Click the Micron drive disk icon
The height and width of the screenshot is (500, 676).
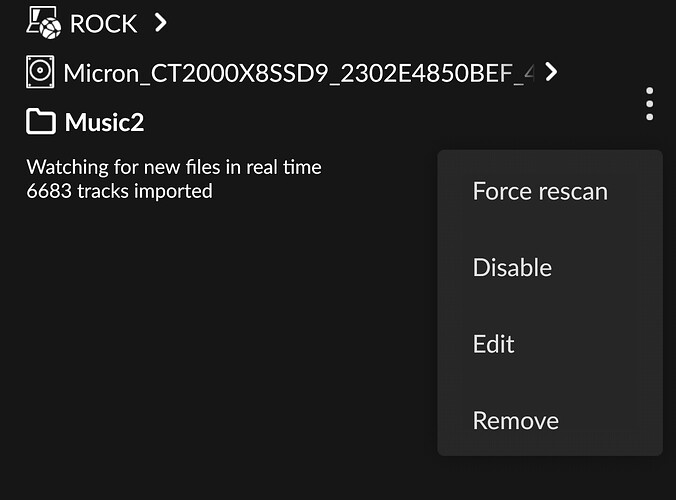tap(40, 72)
